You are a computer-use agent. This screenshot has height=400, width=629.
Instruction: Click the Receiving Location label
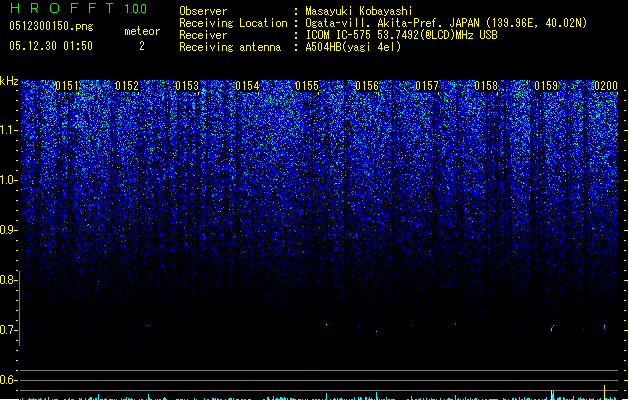tap(233, 23)
